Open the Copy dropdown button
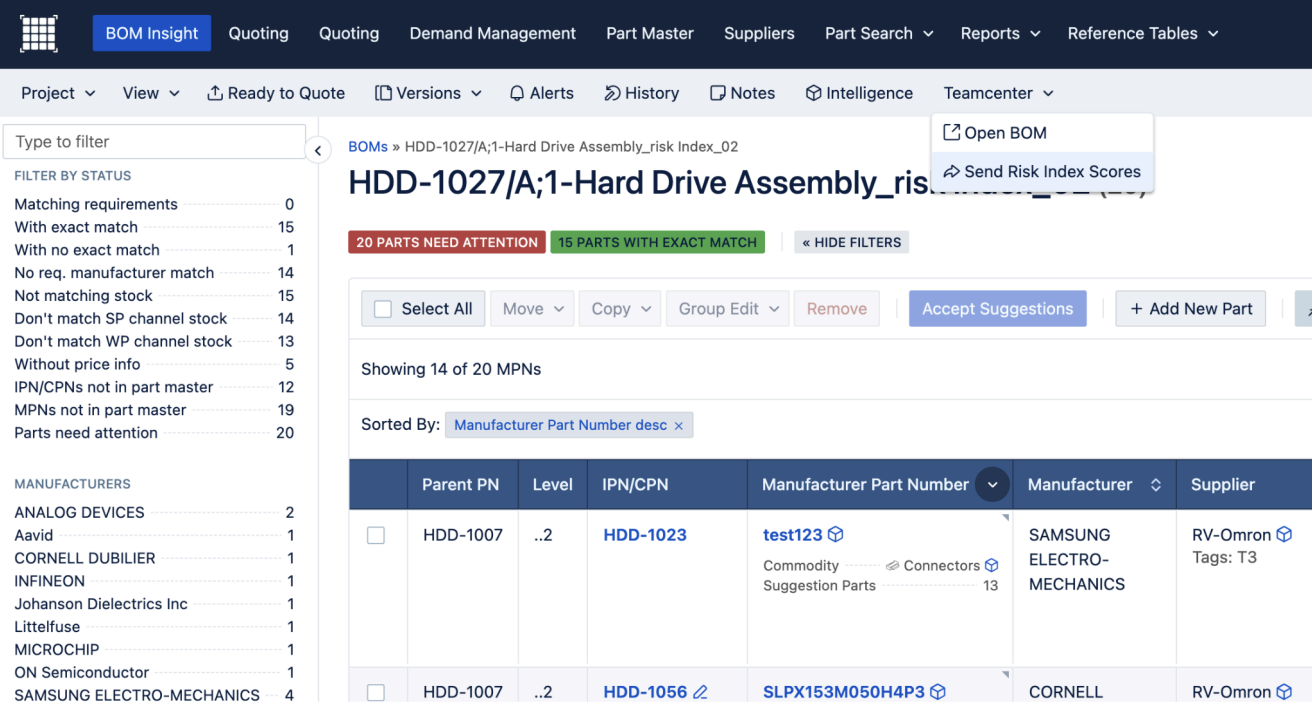This screenshot has width=1312, height=714. (x=621, y=309)
